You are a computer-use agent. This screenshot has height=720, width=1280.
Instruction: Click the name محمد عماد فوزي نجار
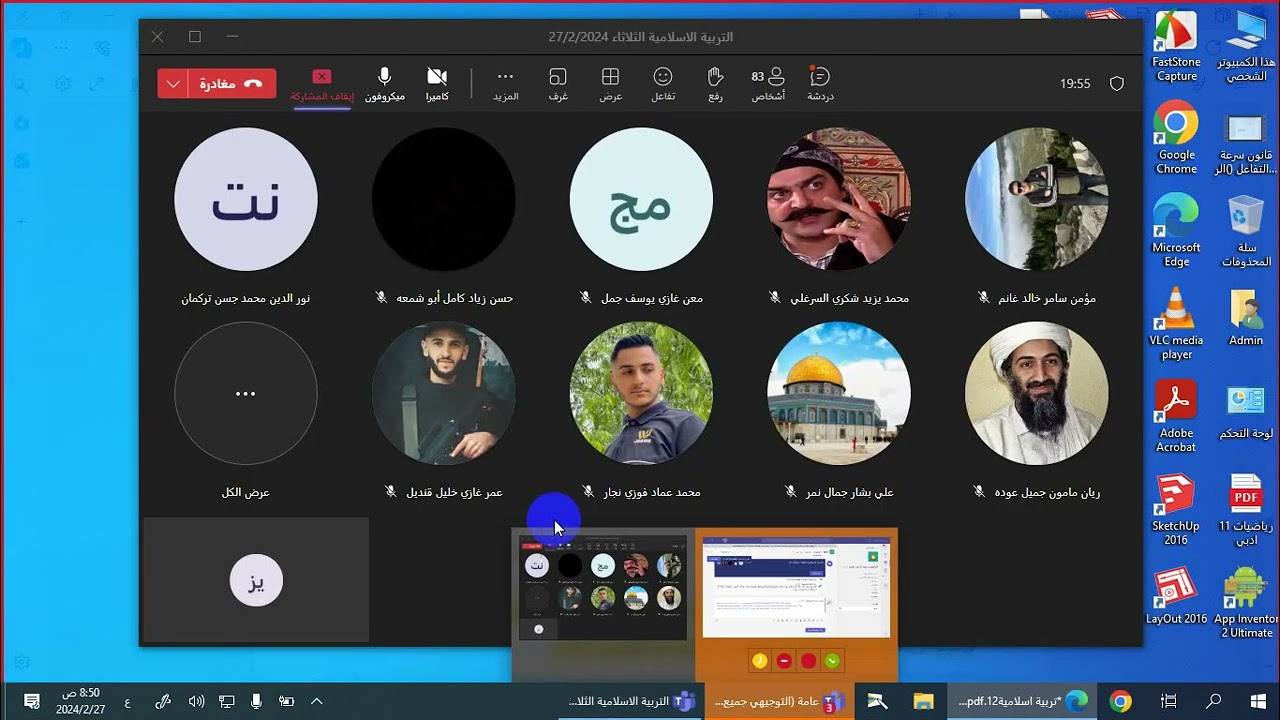point(652,492)
